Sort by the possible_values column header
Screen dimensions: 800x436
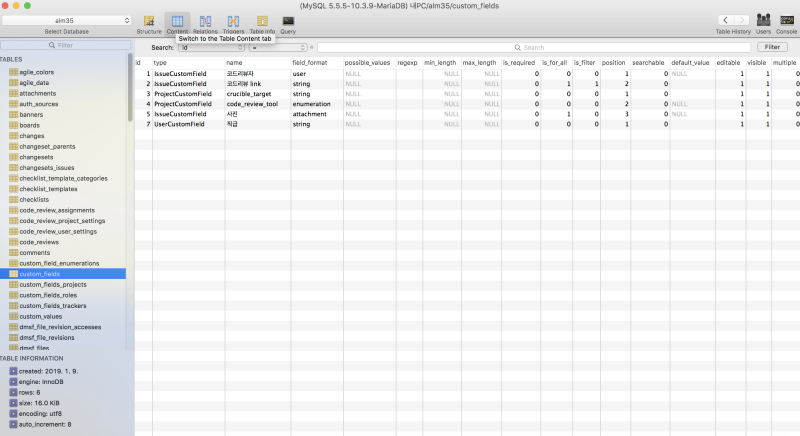pyautogui.click(x=369, y=63)
